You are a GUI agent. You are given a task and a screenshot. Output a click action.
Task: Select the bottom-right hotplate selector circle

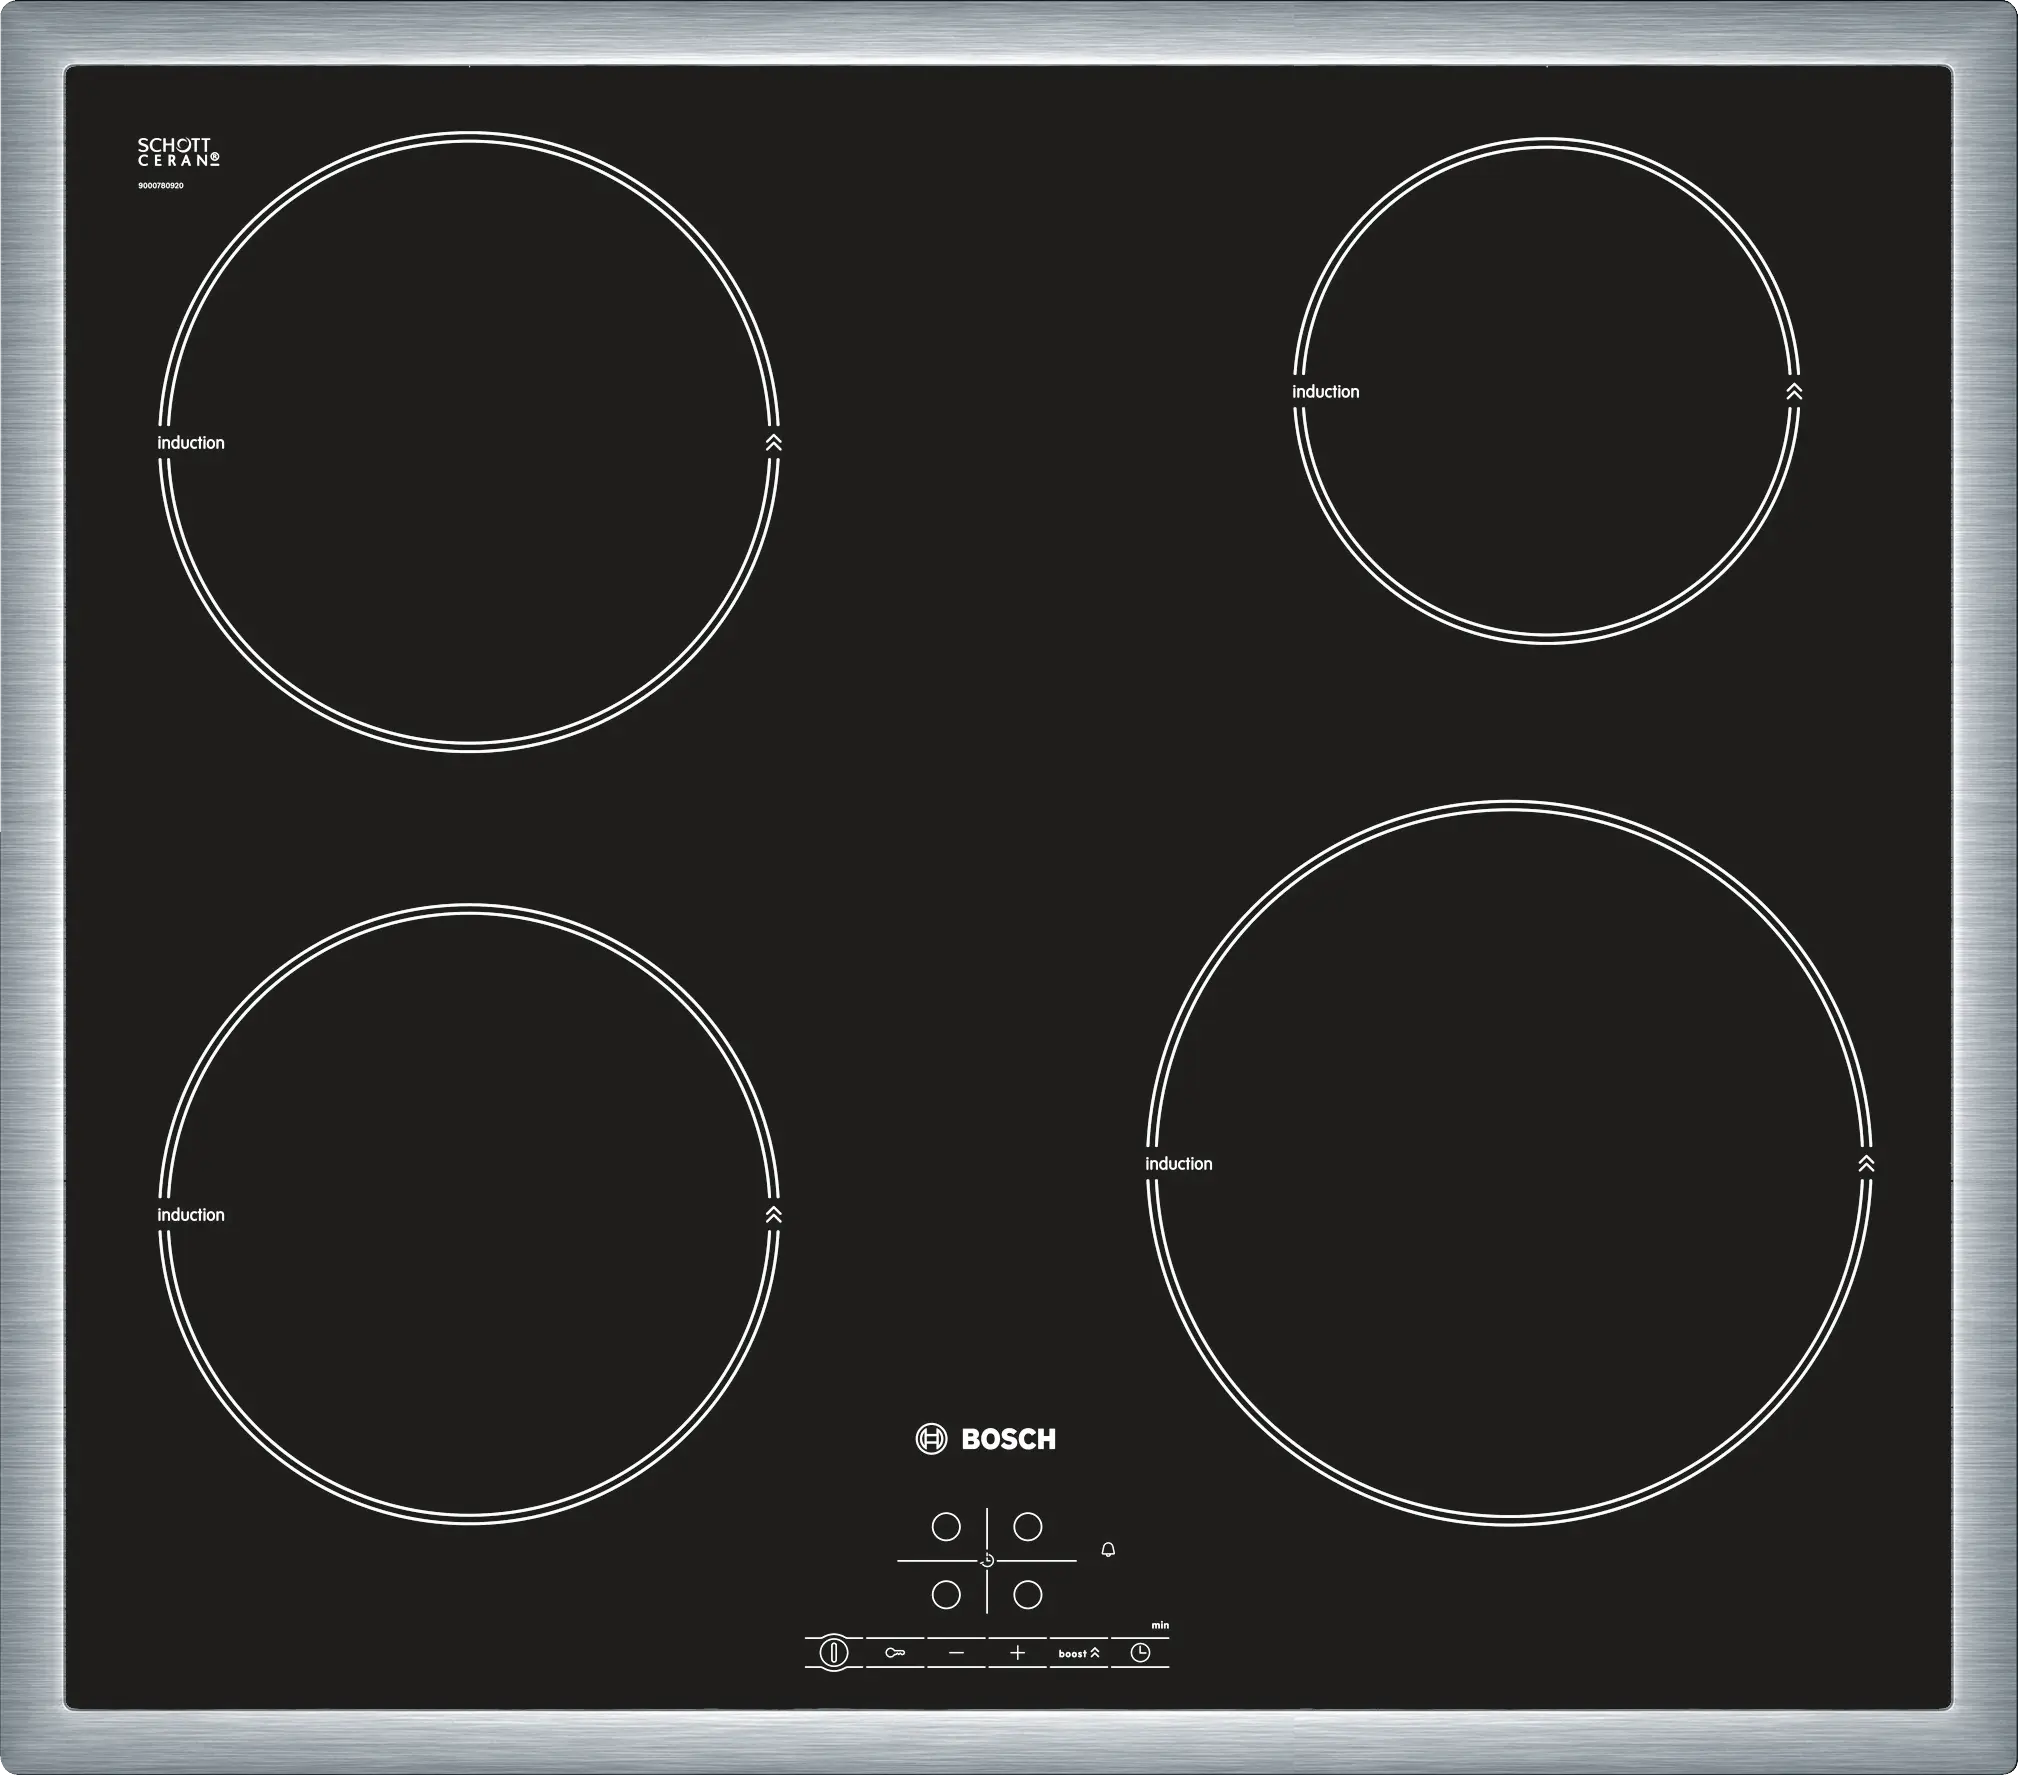pos(1028,1594)
